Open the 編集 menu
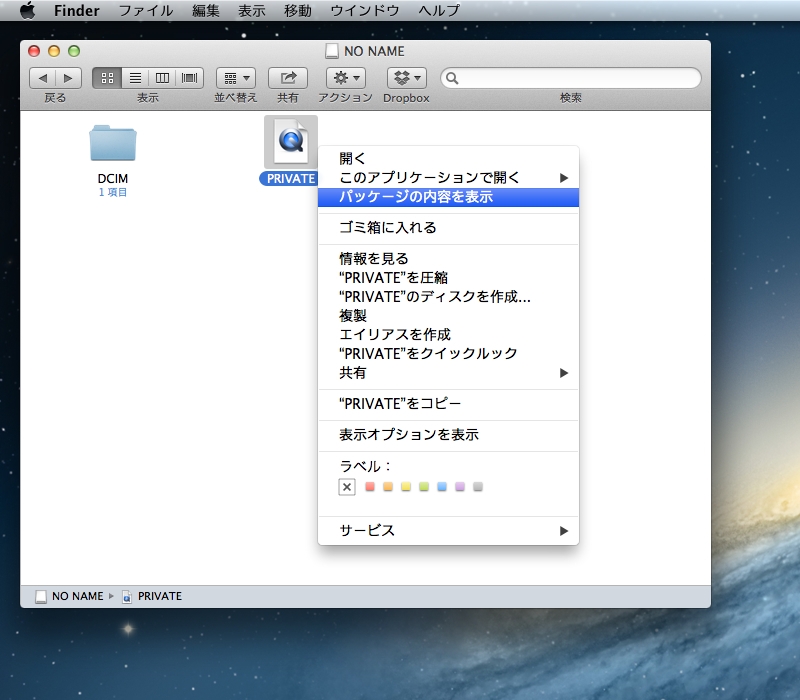Viewport: 800px width, 700px height. (x=206, y=10)
